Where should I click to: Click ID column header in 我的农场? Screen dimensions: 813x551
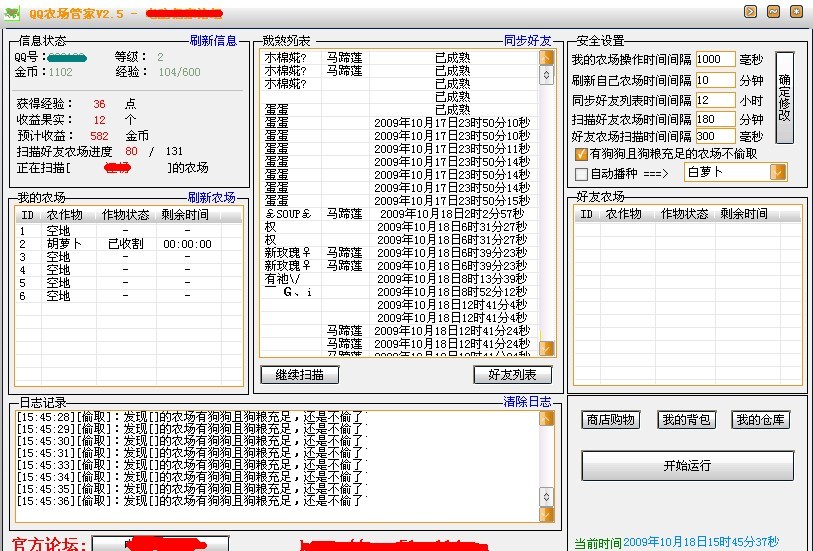tap(27, 215)
